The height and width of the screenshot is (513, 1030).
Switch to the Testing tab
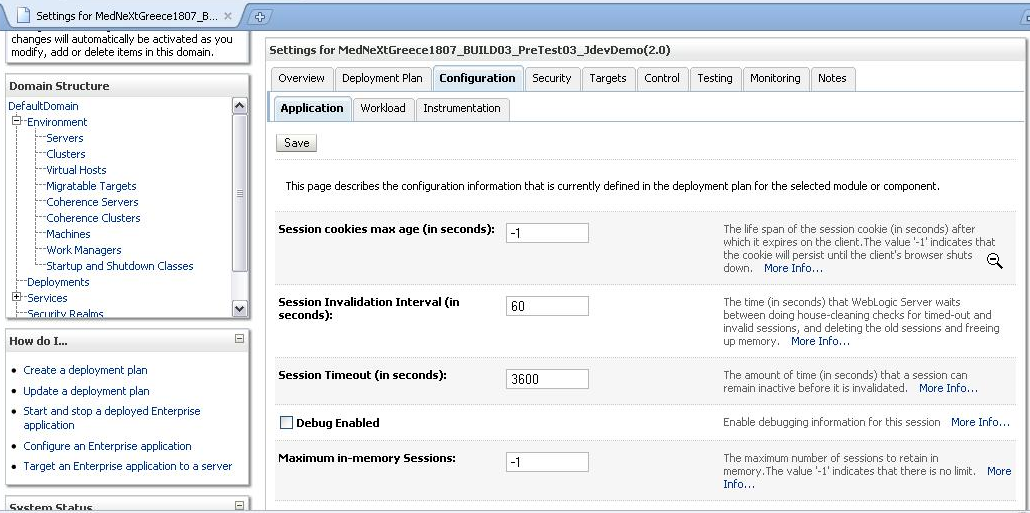pos(715,78)
